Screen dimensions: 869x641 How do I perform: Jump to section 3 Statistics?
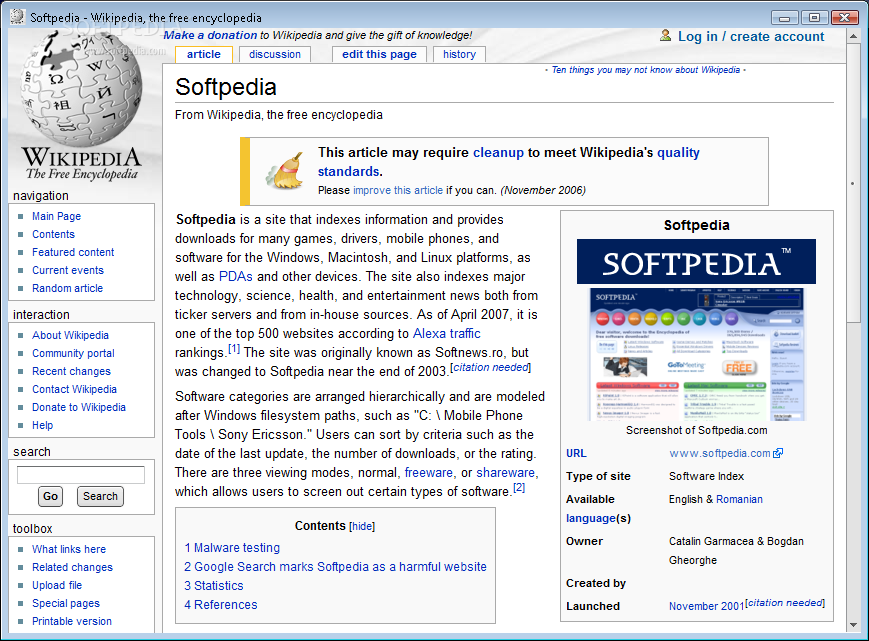click(x=213, y=586)
